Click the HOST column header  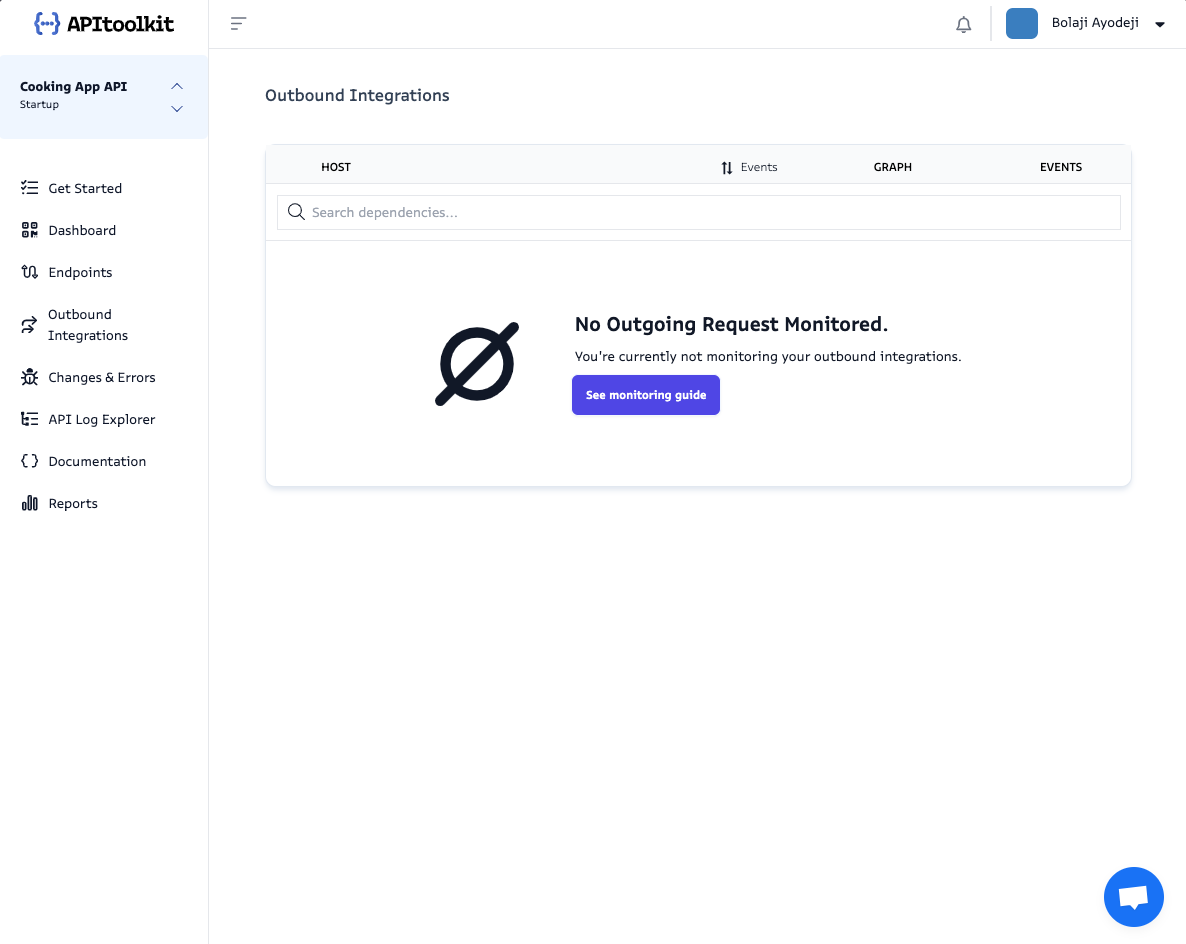(x=336, y=167)
